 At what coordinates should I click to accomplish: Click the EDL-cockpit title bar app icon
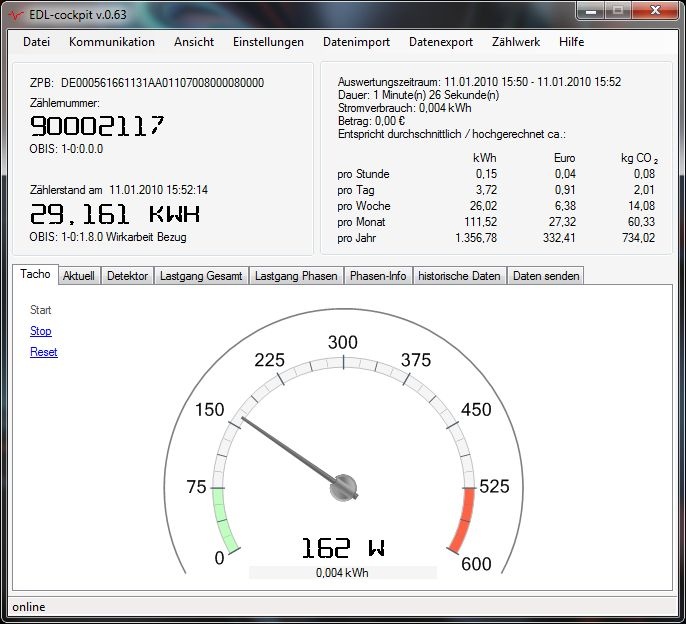point(18,12)
